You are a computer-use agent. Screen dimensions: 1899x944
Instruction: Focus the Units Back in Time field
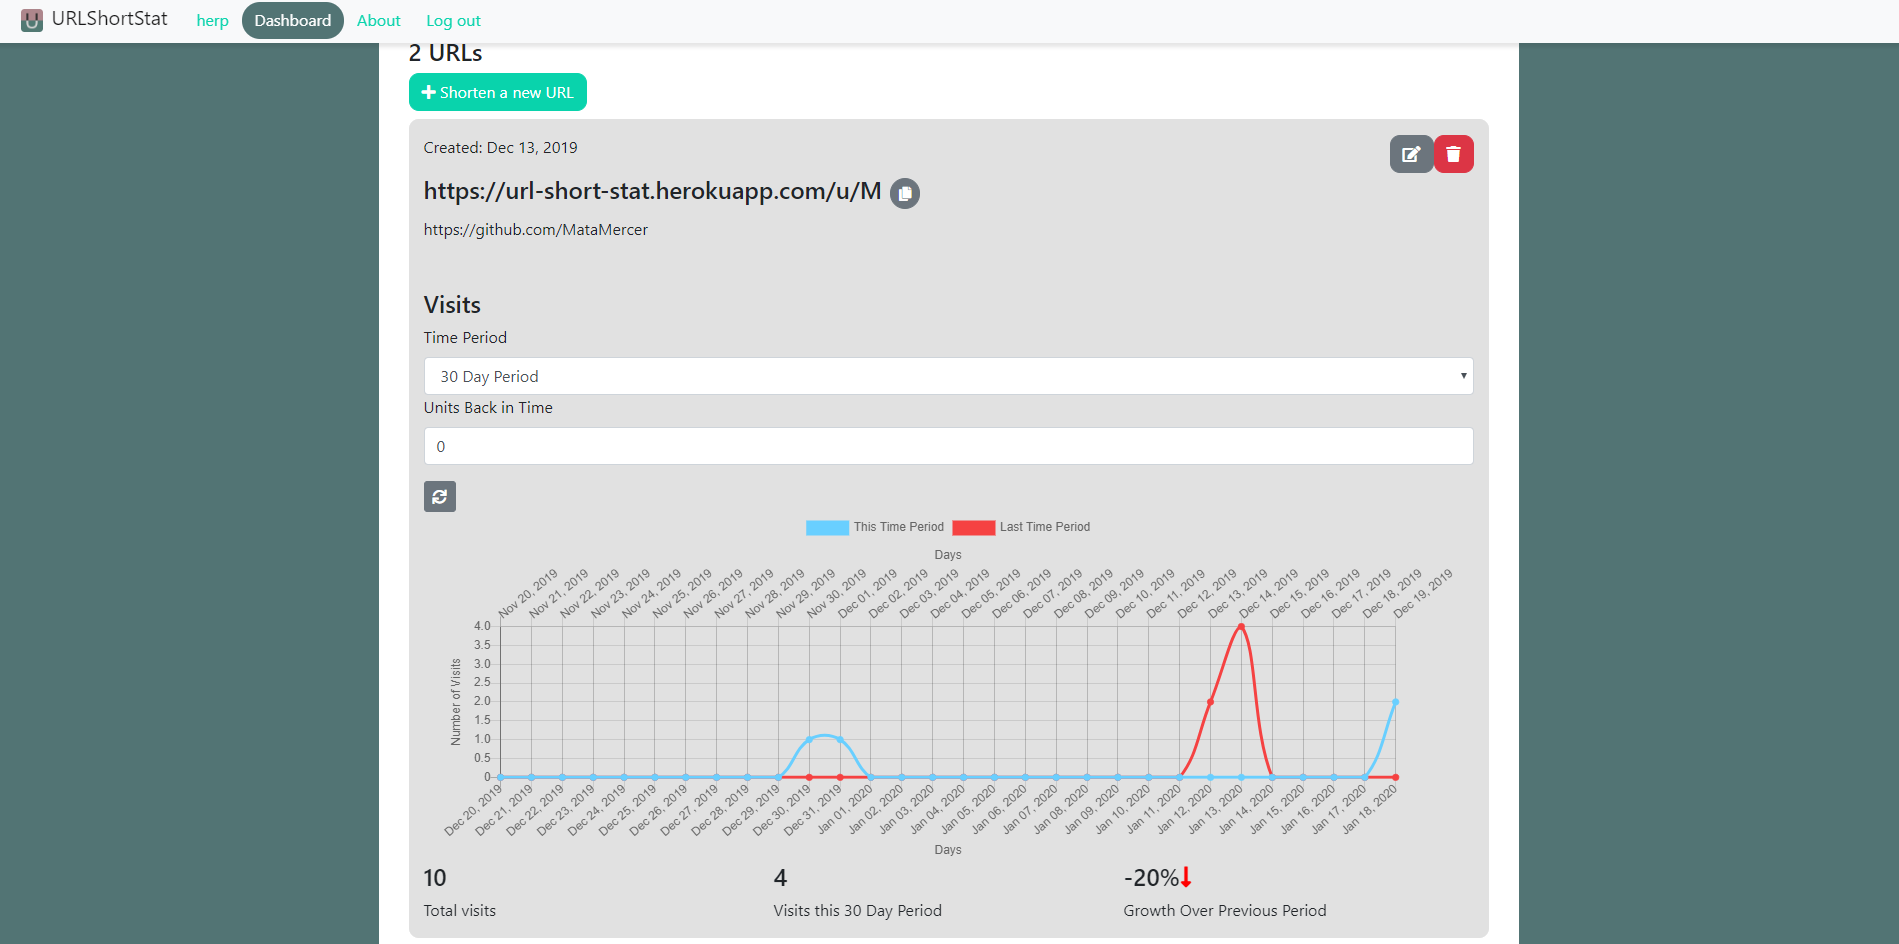pyautogui.click(x=948, y=446)
